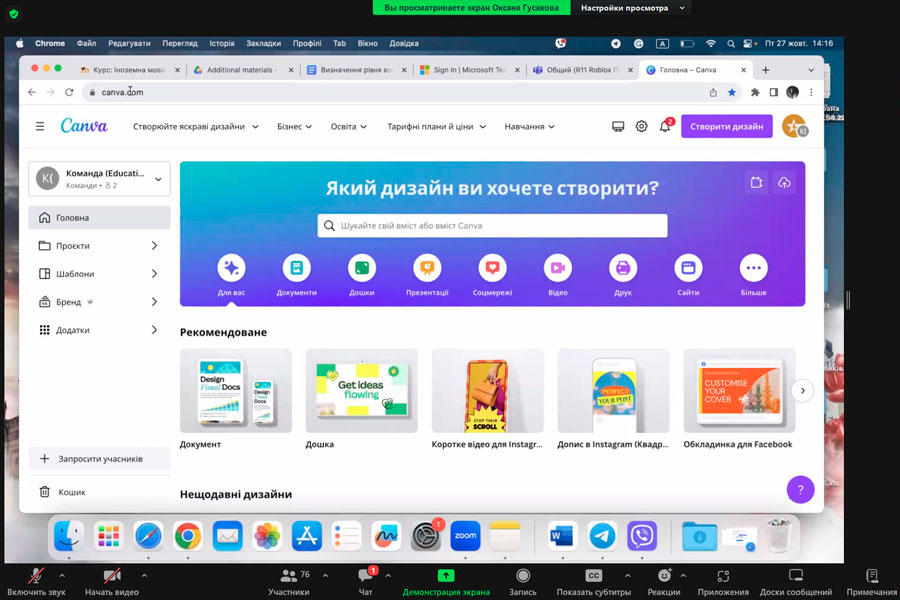Open the audio options arrow beside "Включить звук"
Viewport: 900px width, 600px height.
coord(62,575)
